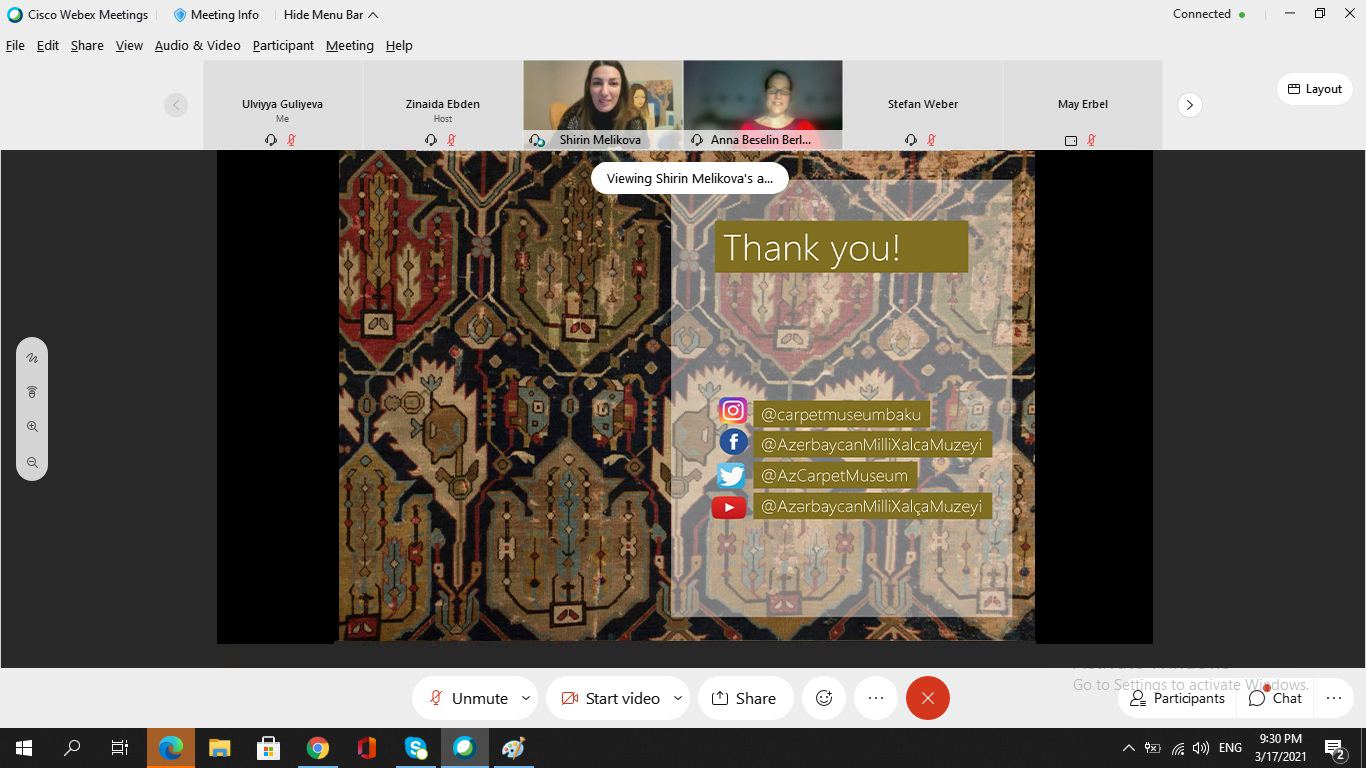This screenshot has height=768, width=1366.
Task: Open the Chat panel
Action: (x=1276, y=698)
